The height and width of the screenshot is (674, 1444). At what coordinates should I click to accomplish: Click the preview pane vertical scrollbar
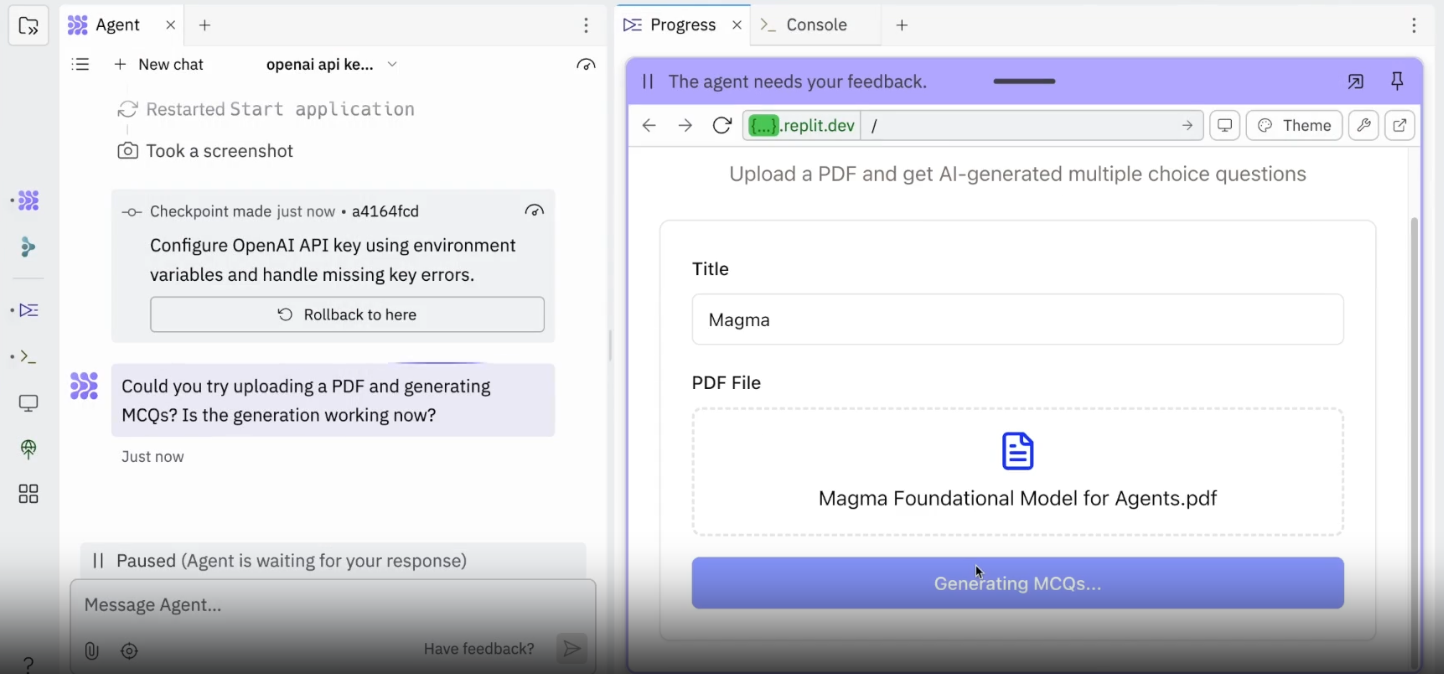coord(1413,400)
